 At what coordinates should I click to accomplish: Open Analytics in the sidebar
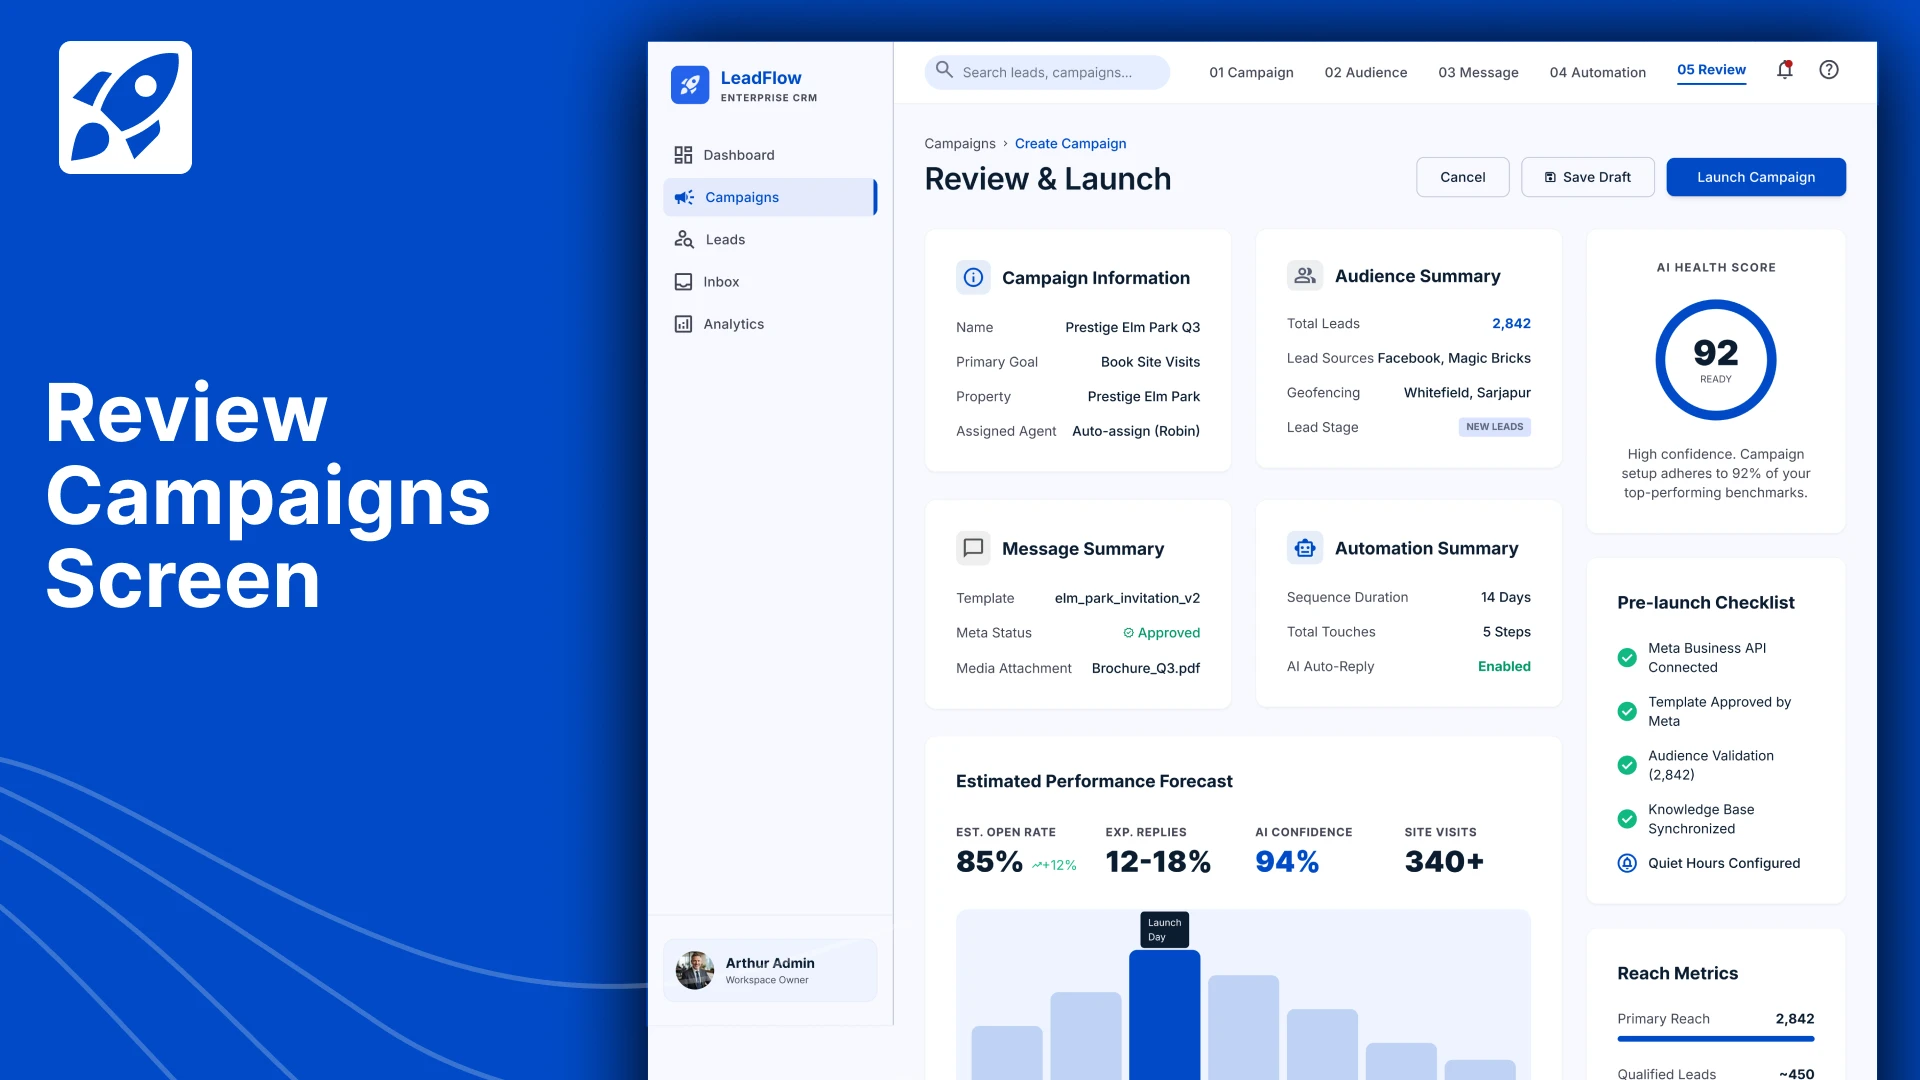pyautogui.click(x=770, y=324)
